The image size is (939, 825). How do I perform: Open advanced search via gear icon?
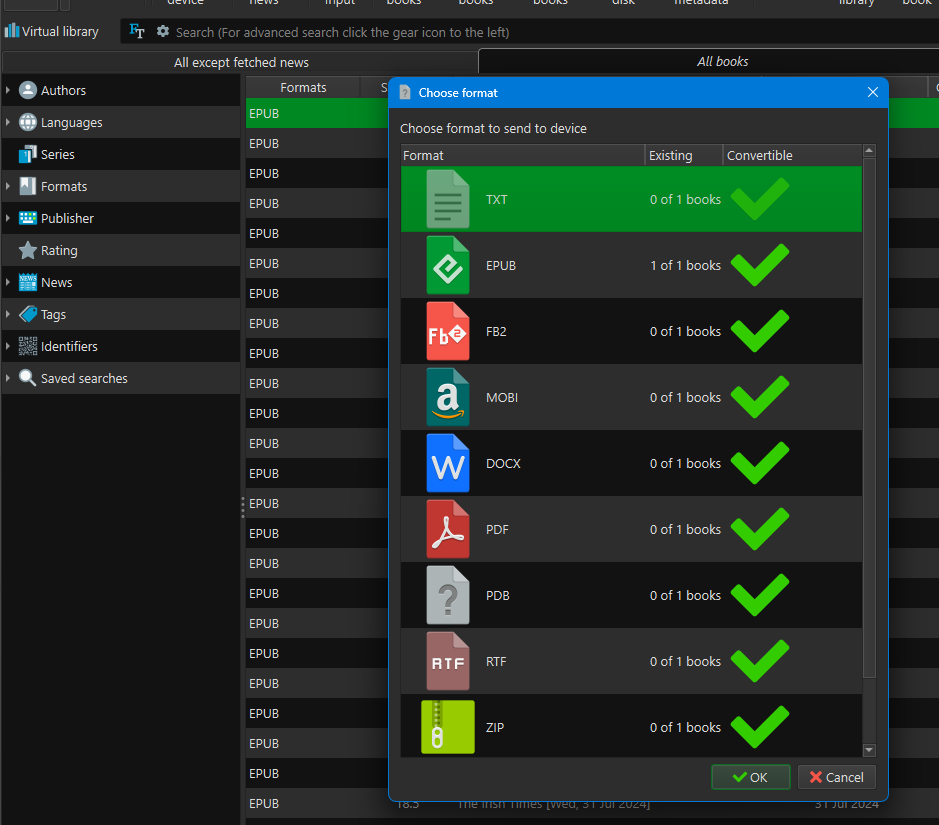tap(162, 31)
